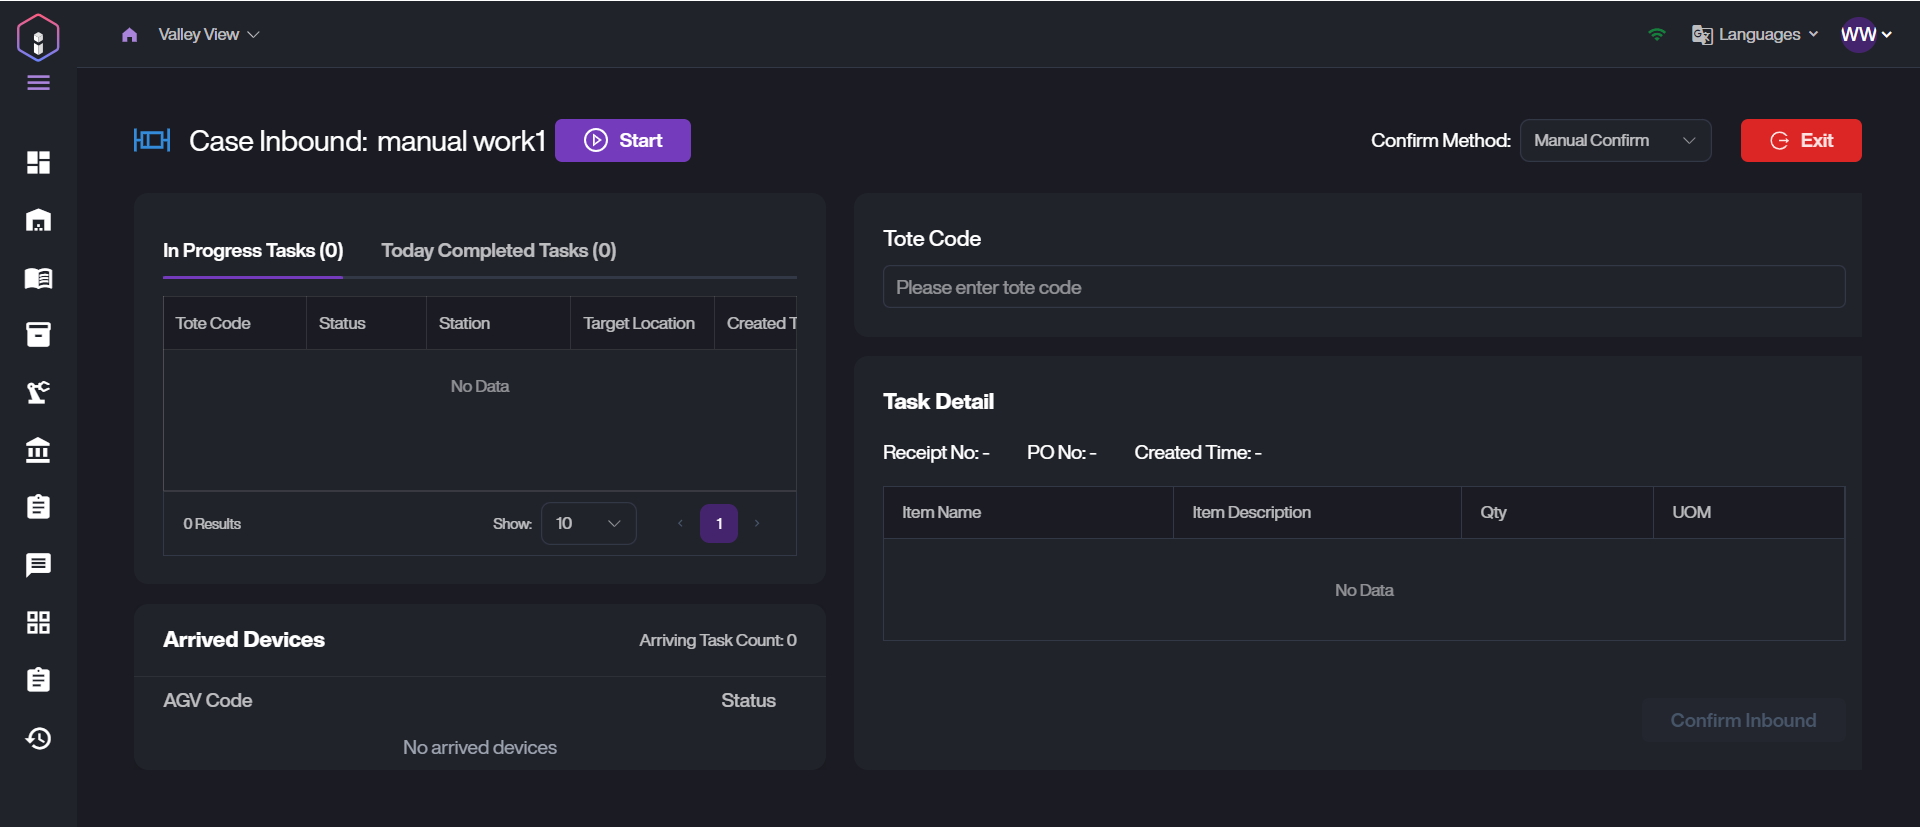Switch to Today Completed Tasks tab
The width and height of the screenshot is (1920, 827).
498,251
